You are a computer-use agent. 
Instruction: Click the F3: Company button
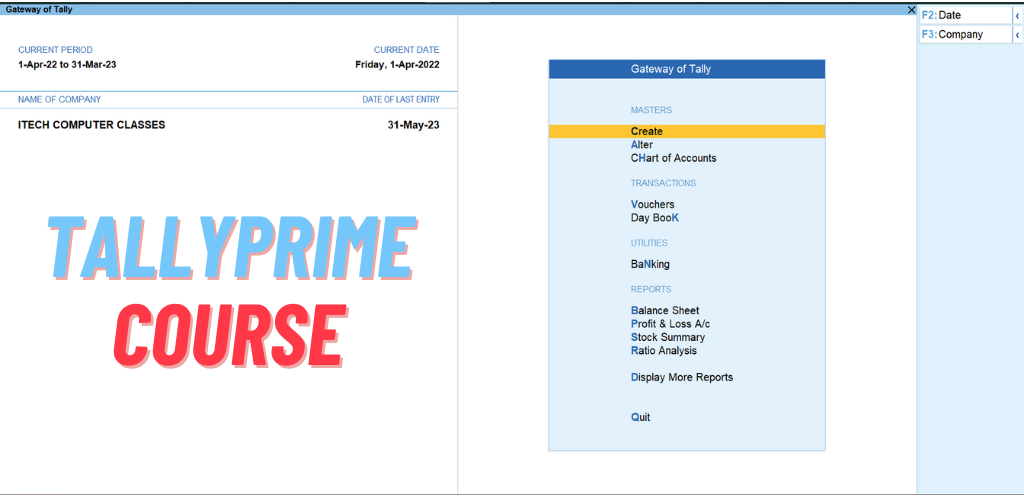pyautogui.click(x=965, y=35)
